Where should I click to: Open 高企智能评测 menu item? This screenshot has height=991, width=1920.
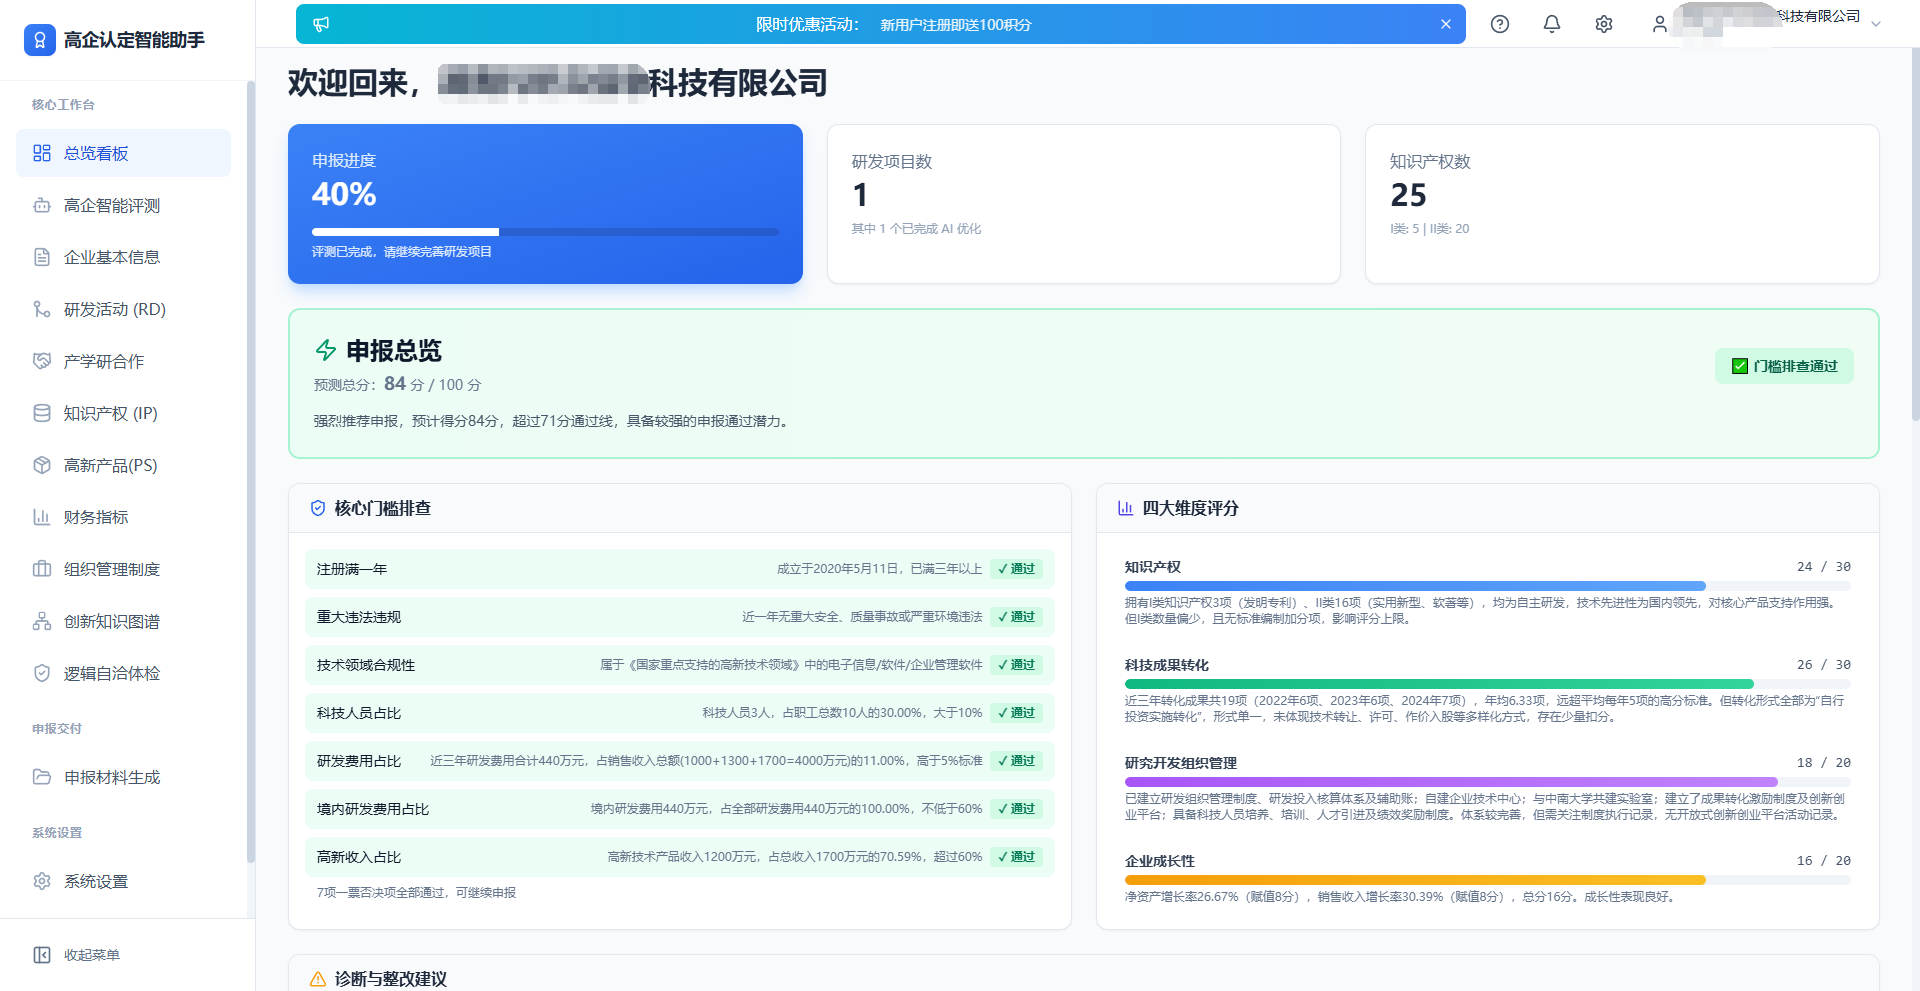point(123,205)
